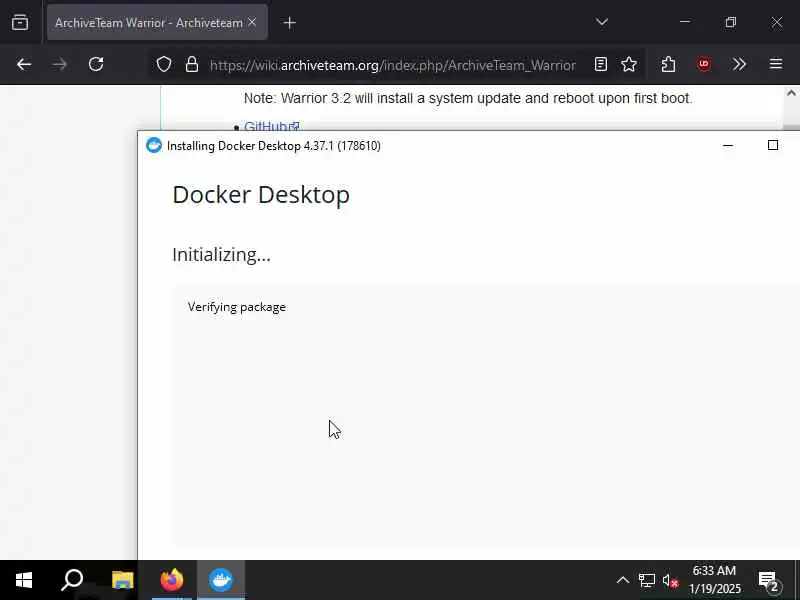
Task: Close the ArchiveTeam Warrior tab
Action: pos(252,22)
